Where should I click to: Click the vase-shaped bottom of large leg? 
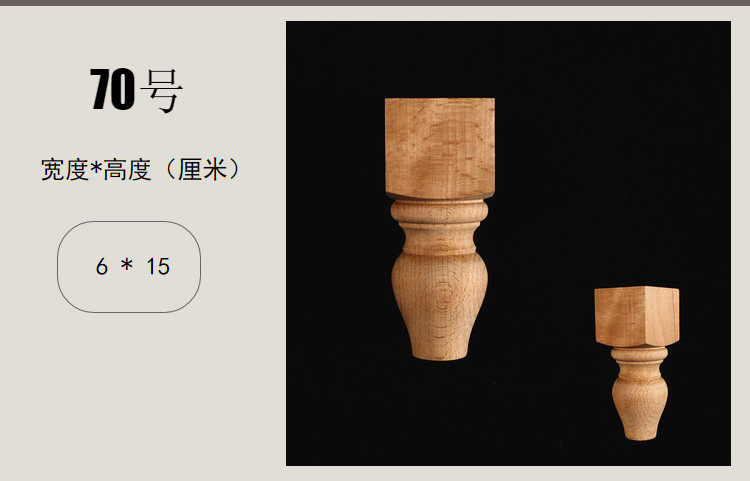440,306
